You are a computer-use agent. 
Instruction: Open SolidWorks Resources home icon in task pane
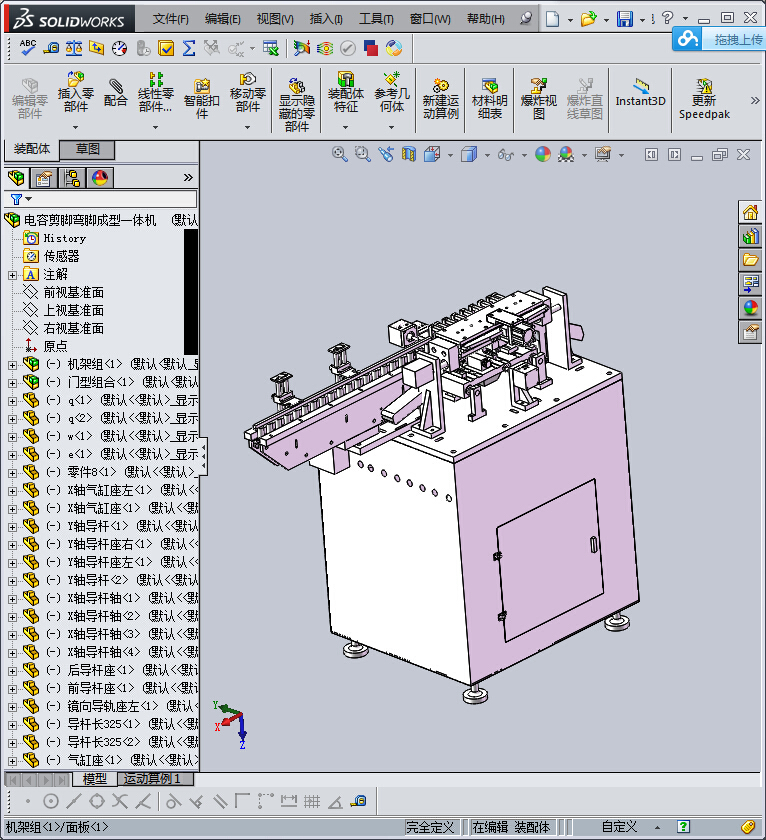pyautogui.click(x=750, y=213)
